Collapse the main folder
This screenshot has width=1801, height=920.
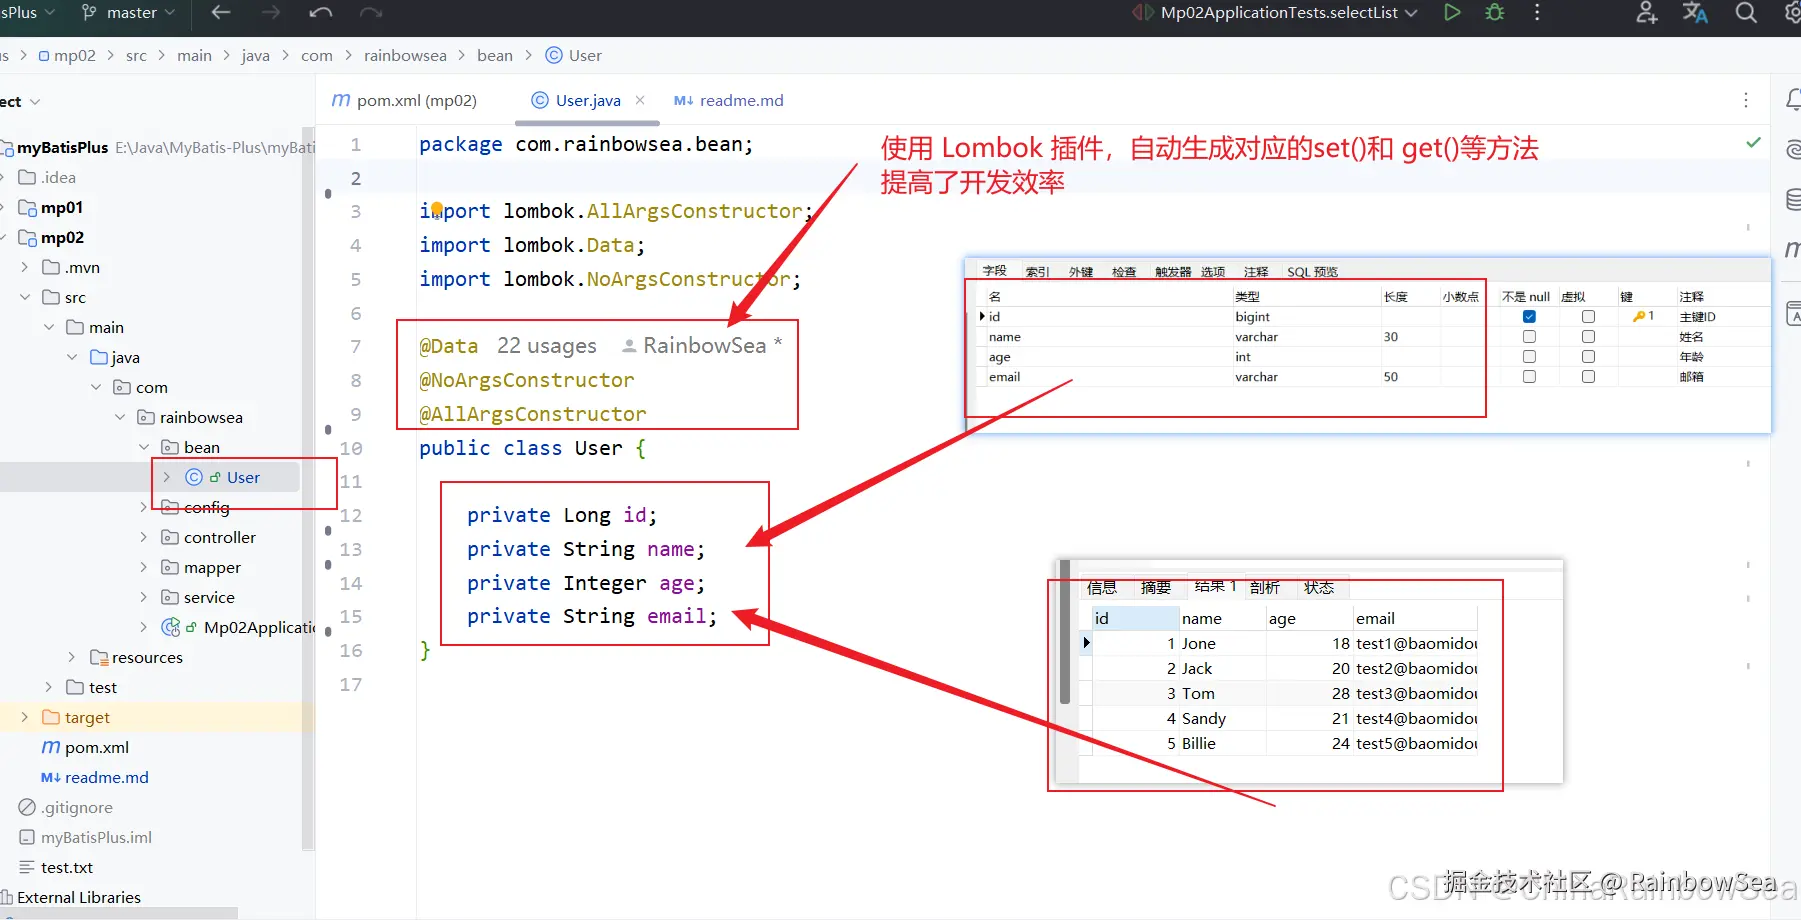49,327
